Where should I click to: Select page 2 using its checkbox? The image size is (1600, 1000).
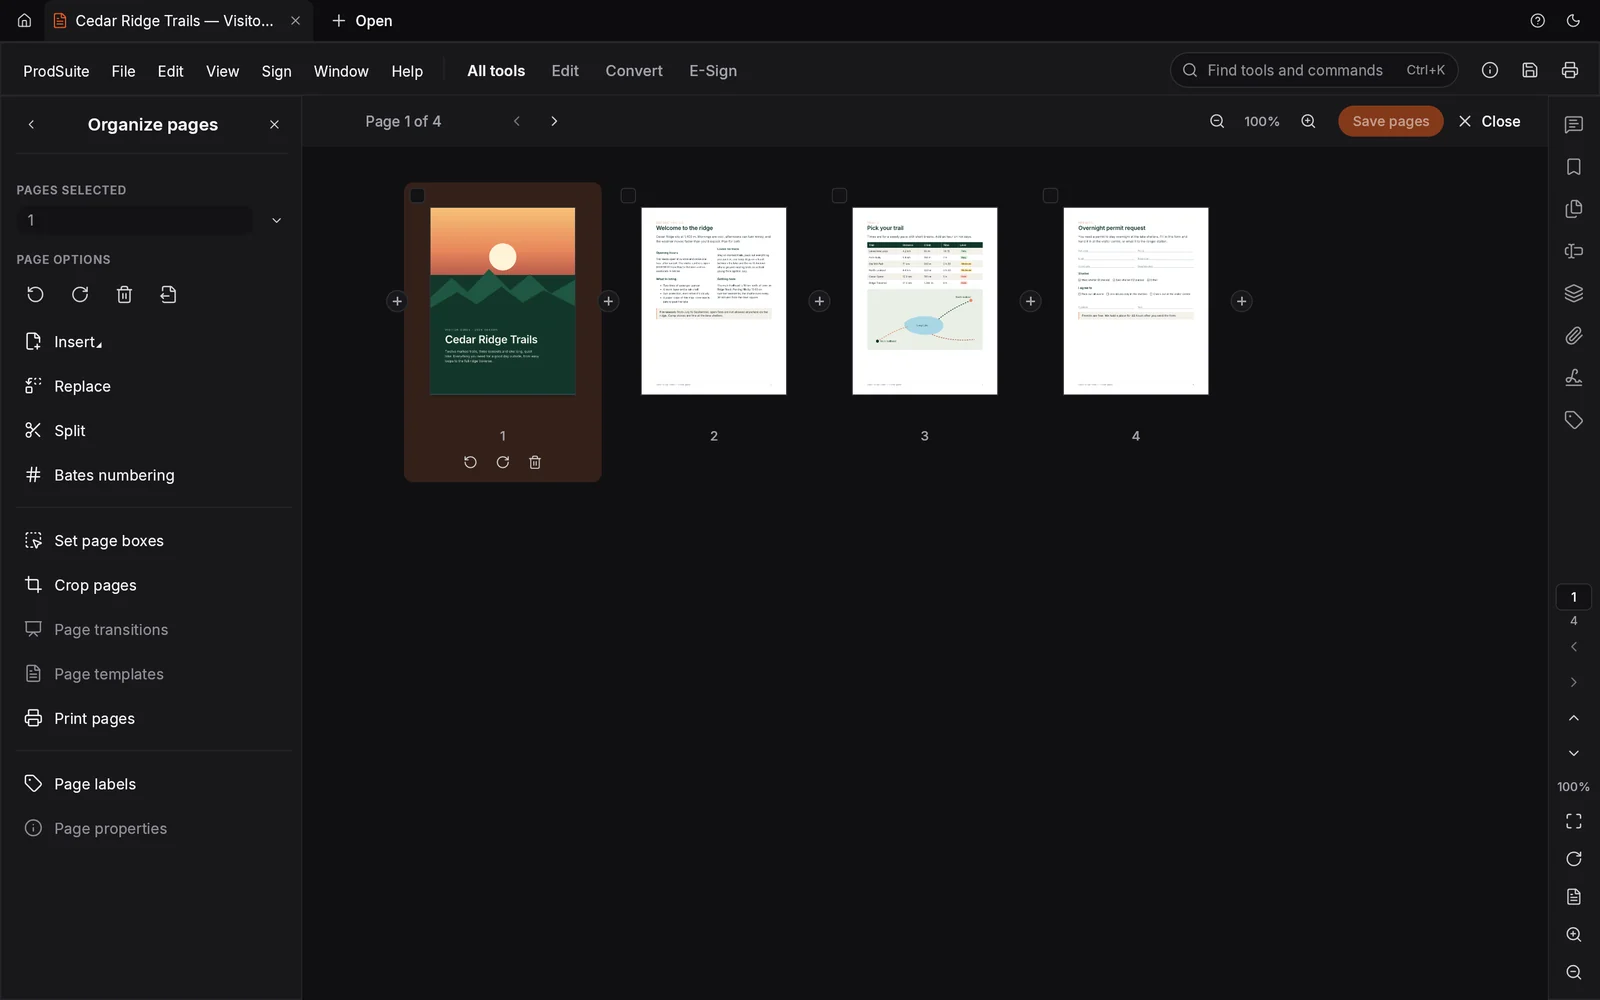628,196
